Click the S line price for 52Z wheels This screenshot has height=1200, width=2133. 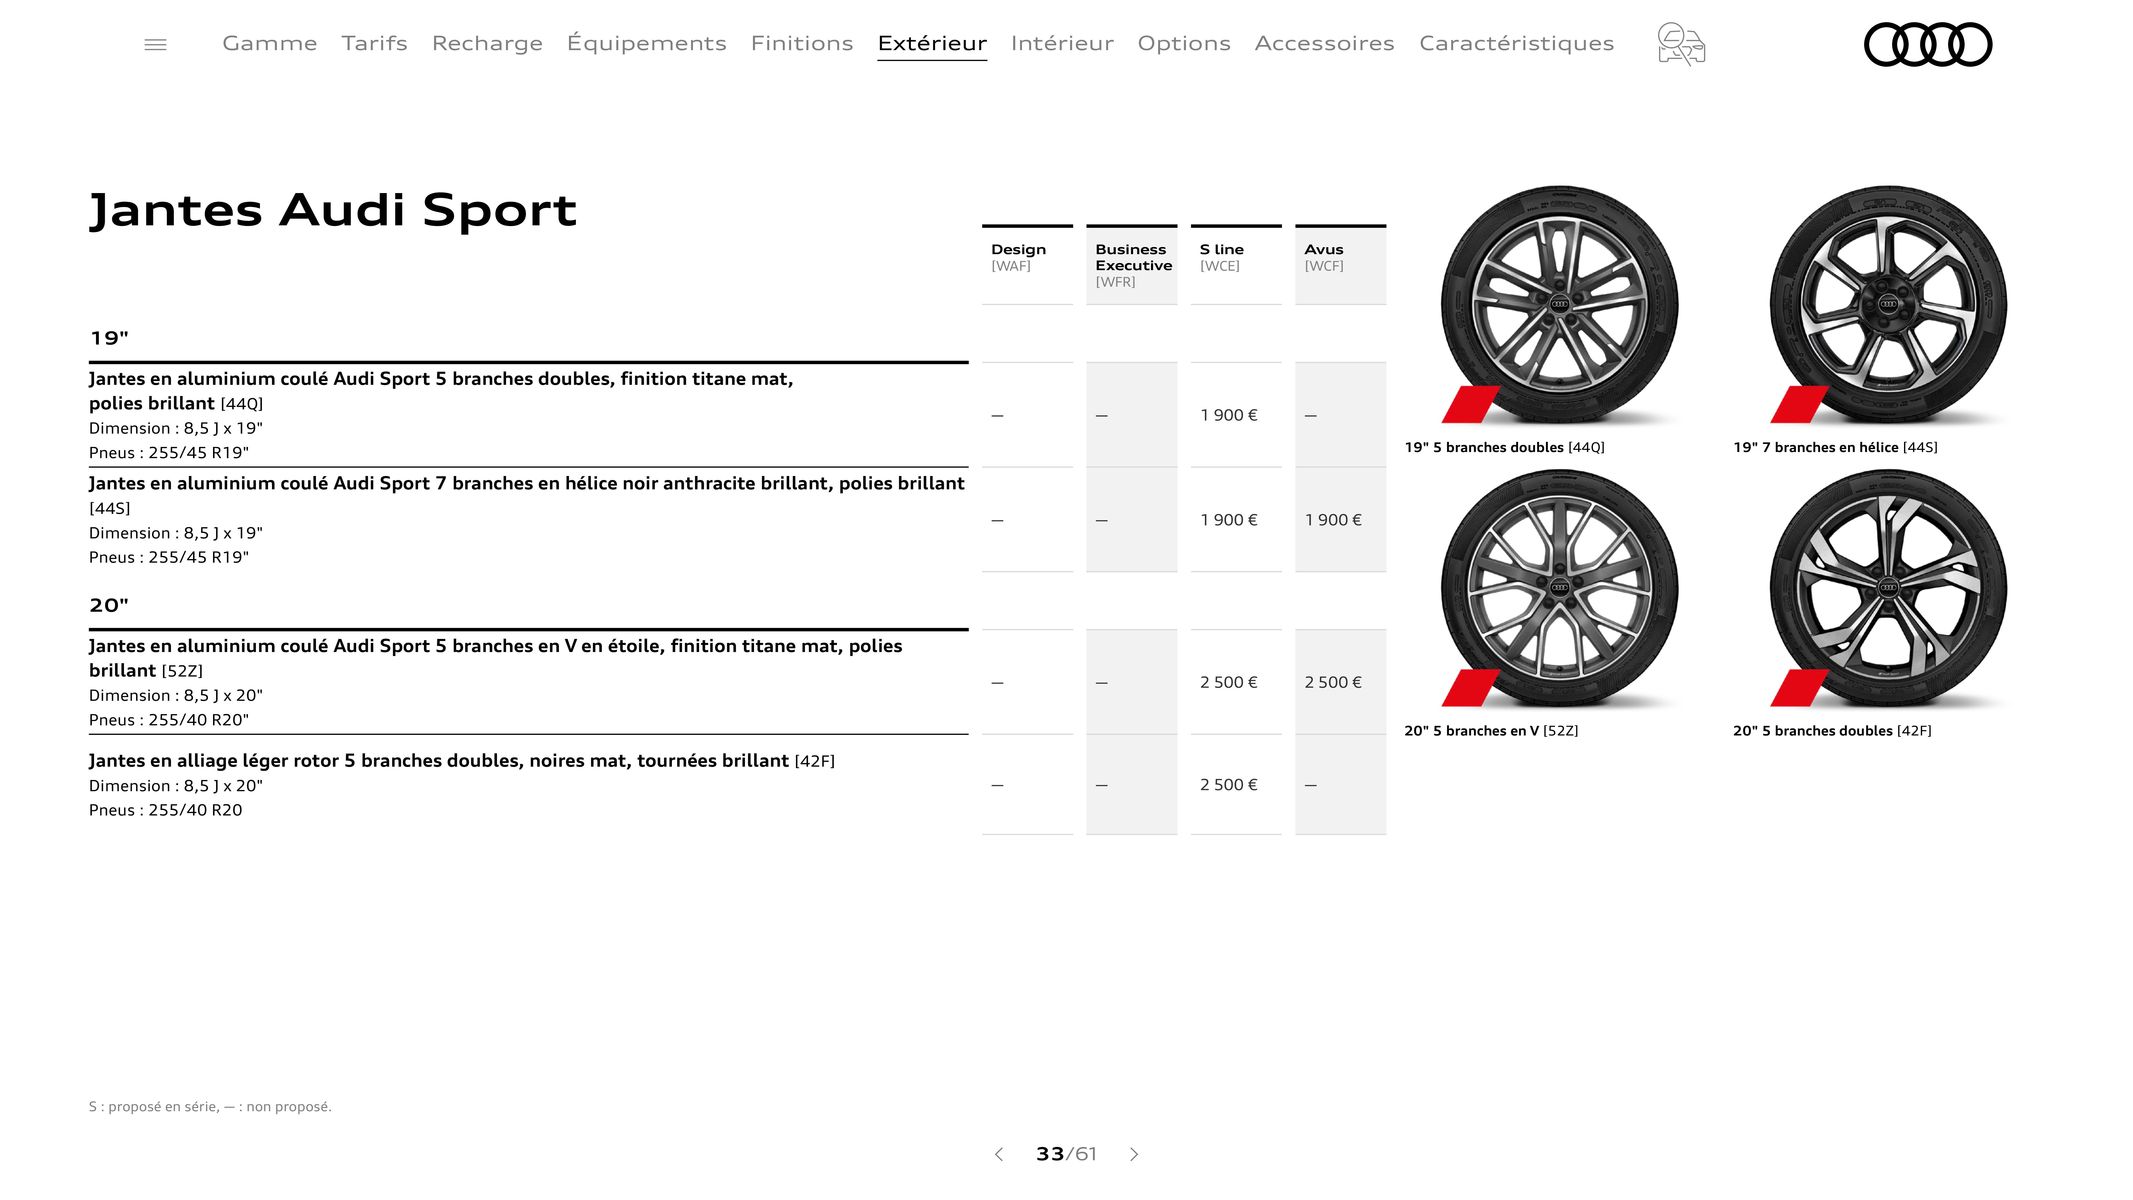coord(1229,682)
